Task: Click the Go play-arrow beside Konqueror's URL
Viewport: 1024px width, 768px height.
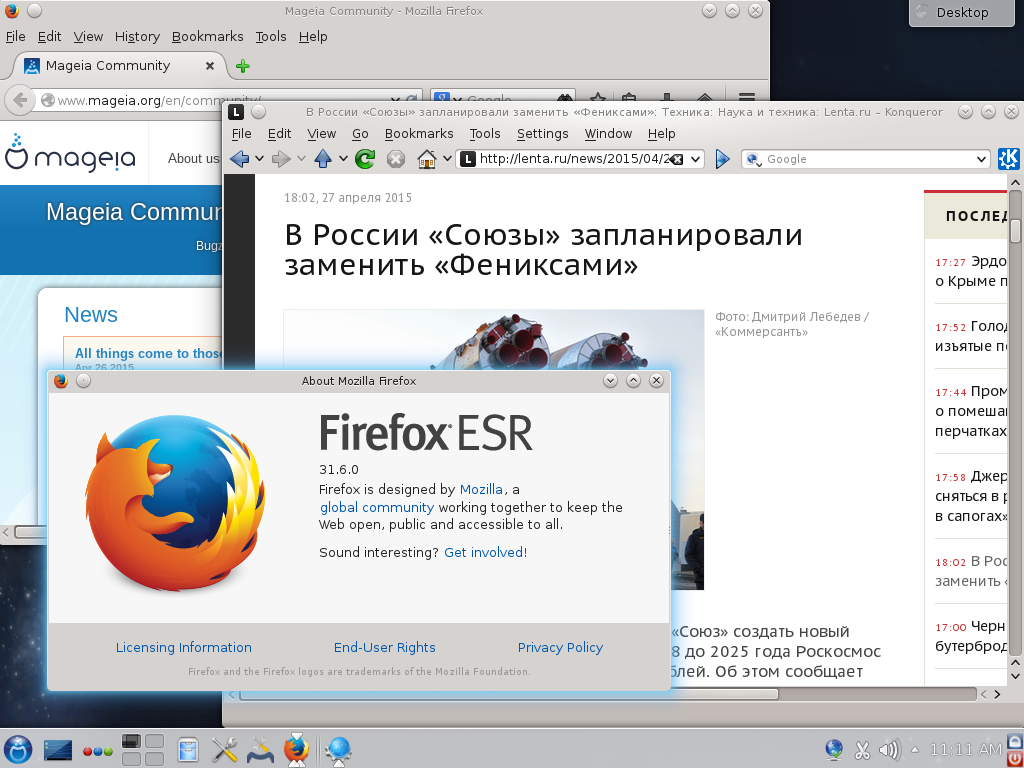Action: click(x=722, y=159)
